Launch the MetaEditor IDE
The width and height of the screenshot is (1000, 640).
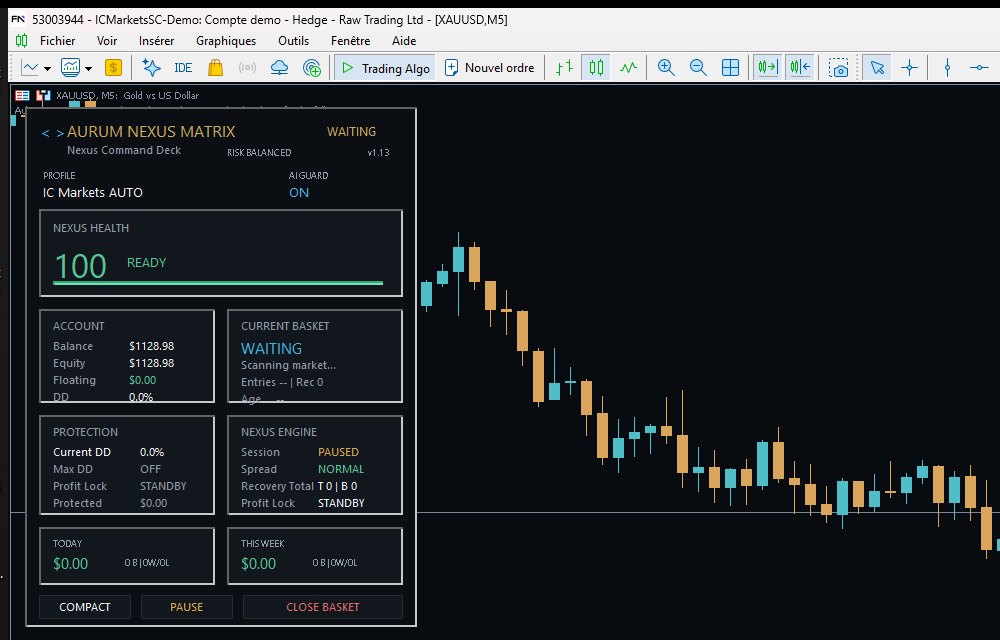click(183, 68)
